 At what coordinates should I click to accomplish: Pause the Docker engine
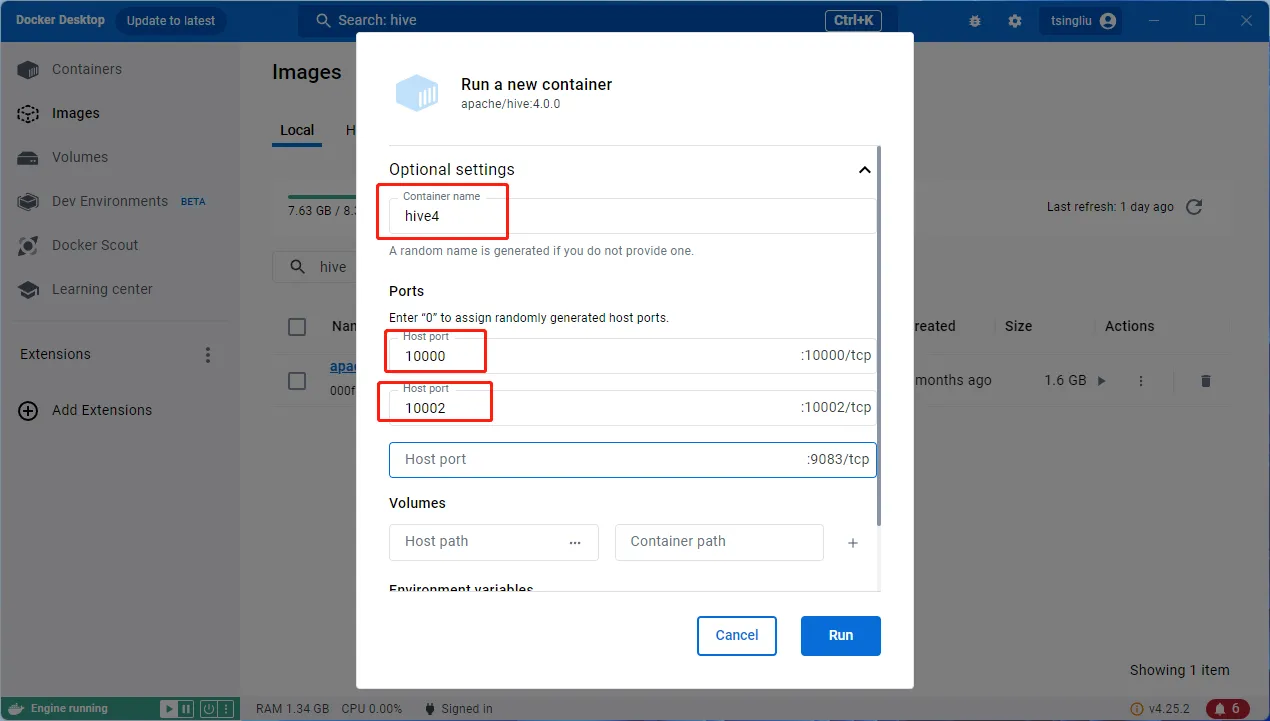point(186,709)
